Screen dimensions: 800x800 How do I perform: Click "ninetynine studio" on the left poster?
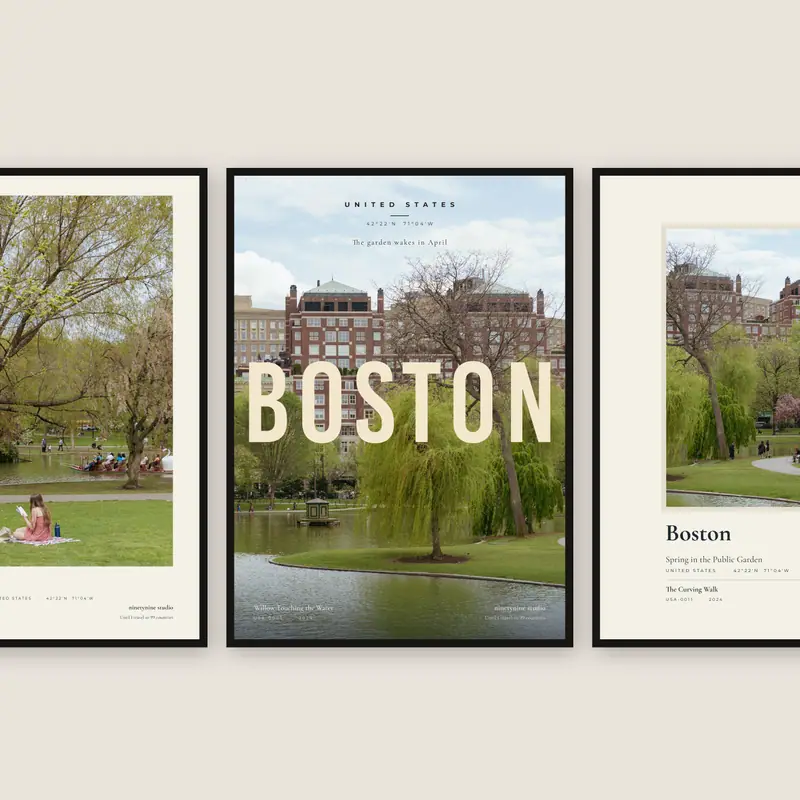click(x=151, y=607)
